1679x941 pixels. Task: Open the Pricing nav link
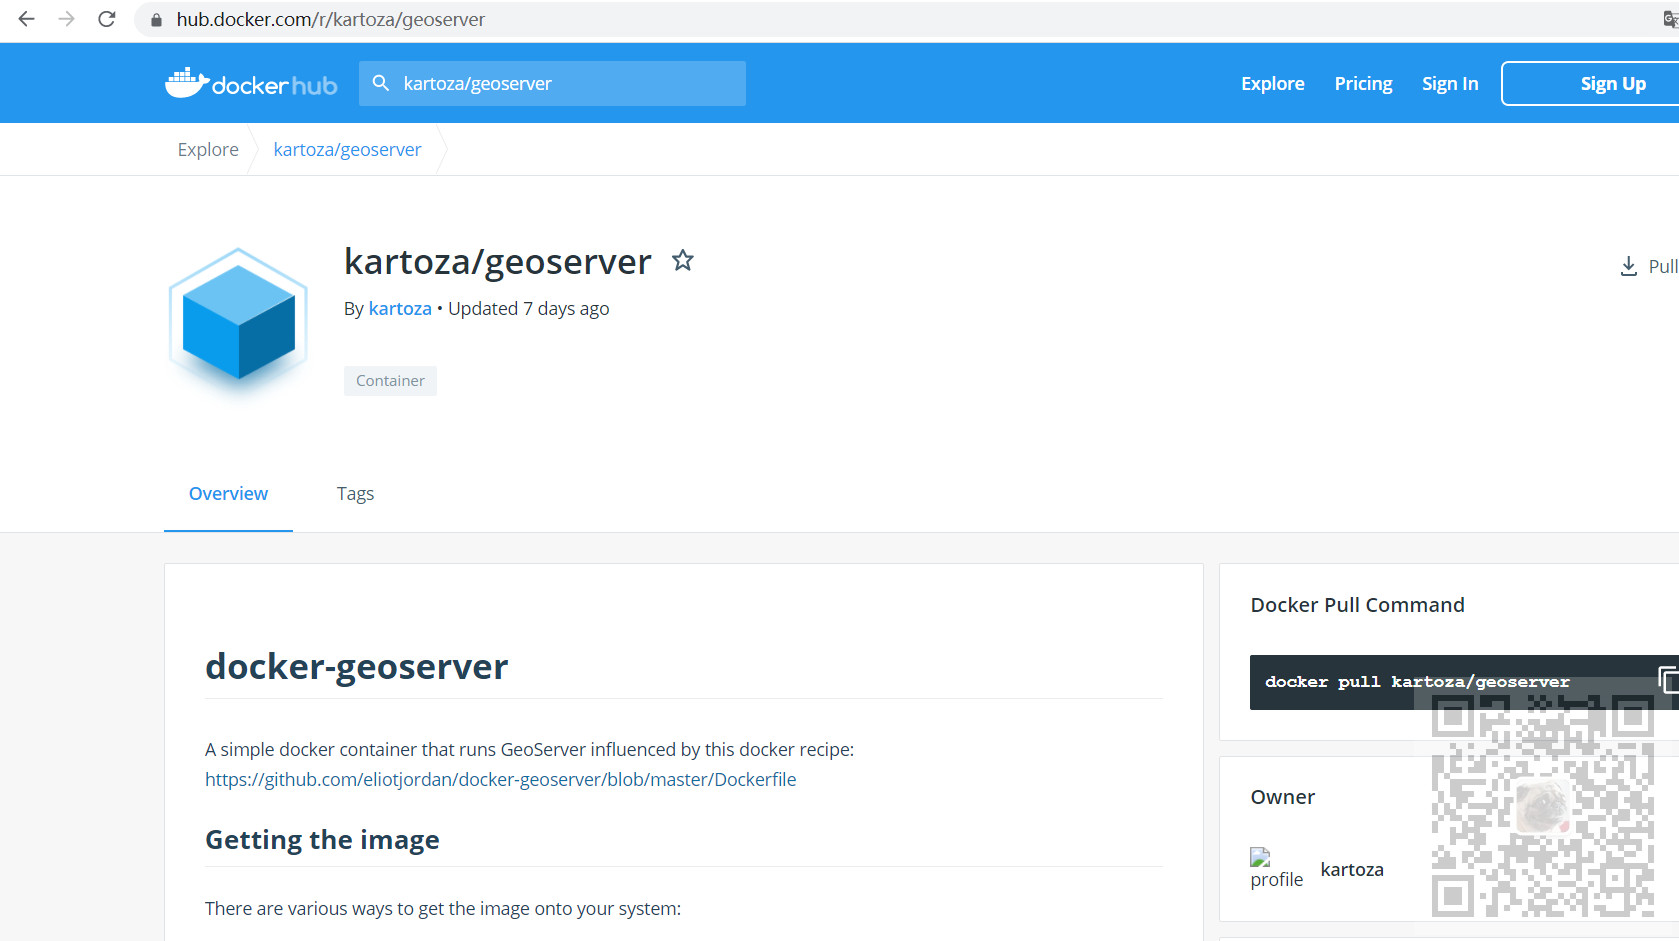click(x=1363, y=84)
